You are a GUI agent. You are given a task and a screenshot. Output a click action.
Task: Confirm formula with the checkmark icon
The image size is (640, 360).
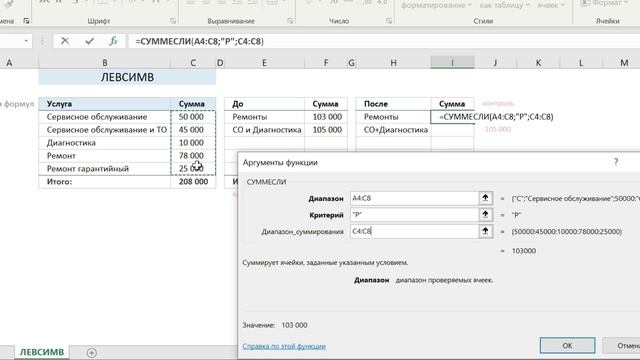(89, 41)
